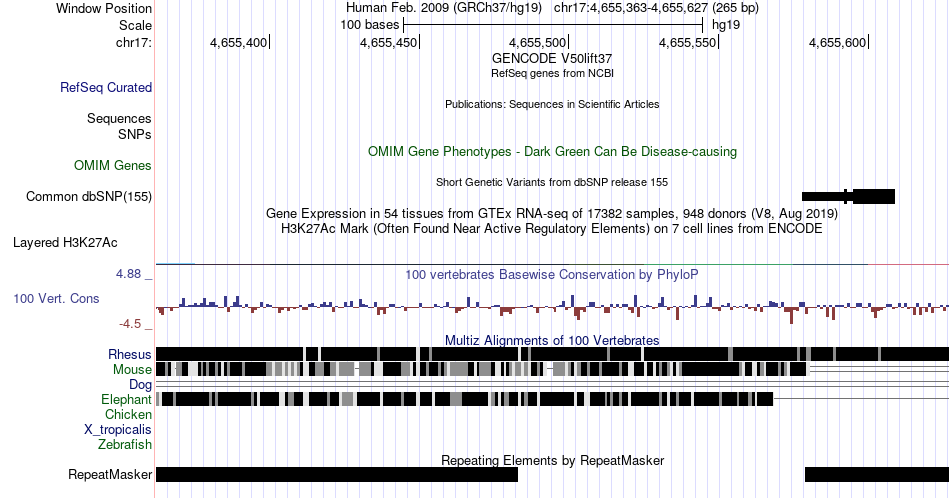Viewport: 950px width, 498px height.
Task: Click the OMIM Gene Phenotypes title
Action: click(x=552, y=151)
